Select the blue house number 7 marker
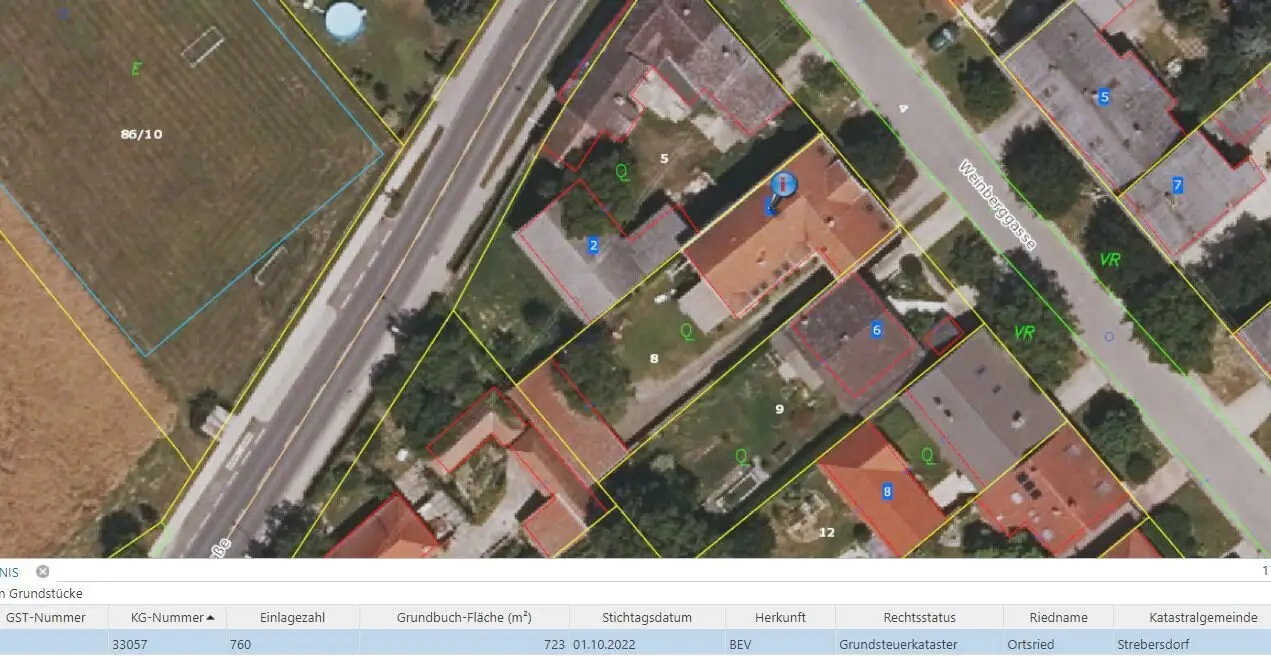1271x656 pixels. pos(1177,185)
